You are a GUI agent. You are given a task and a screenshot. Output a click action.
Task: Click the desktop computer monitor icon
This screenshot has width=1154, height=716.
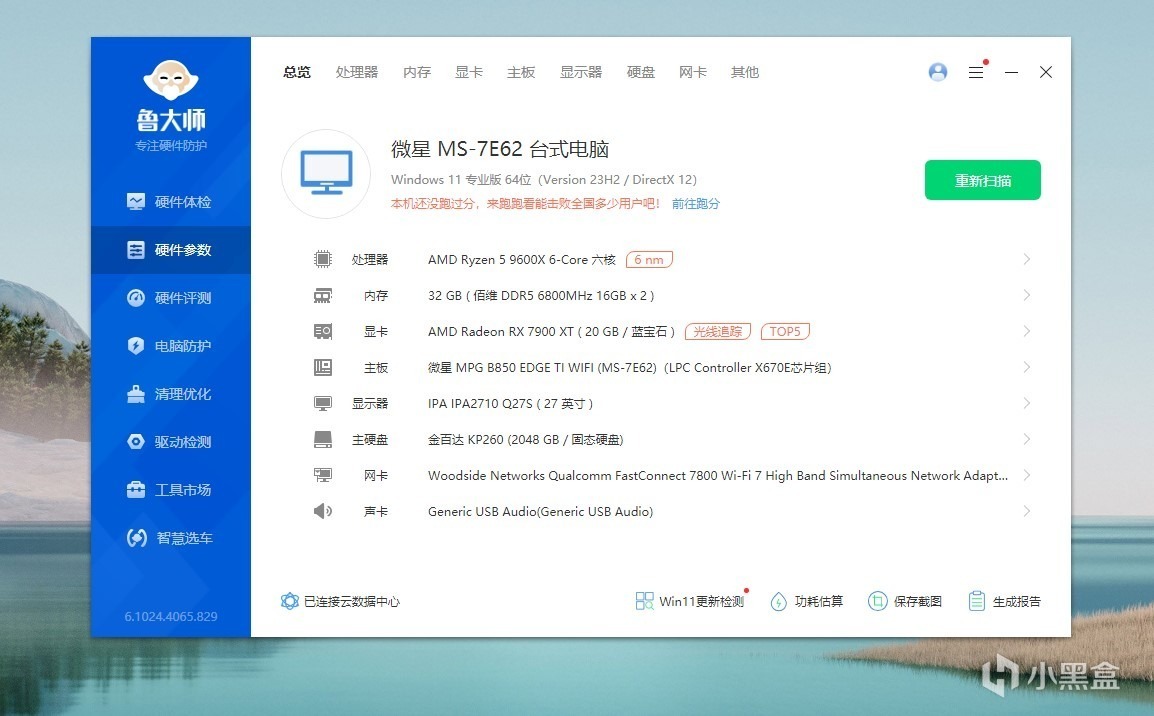326,174
